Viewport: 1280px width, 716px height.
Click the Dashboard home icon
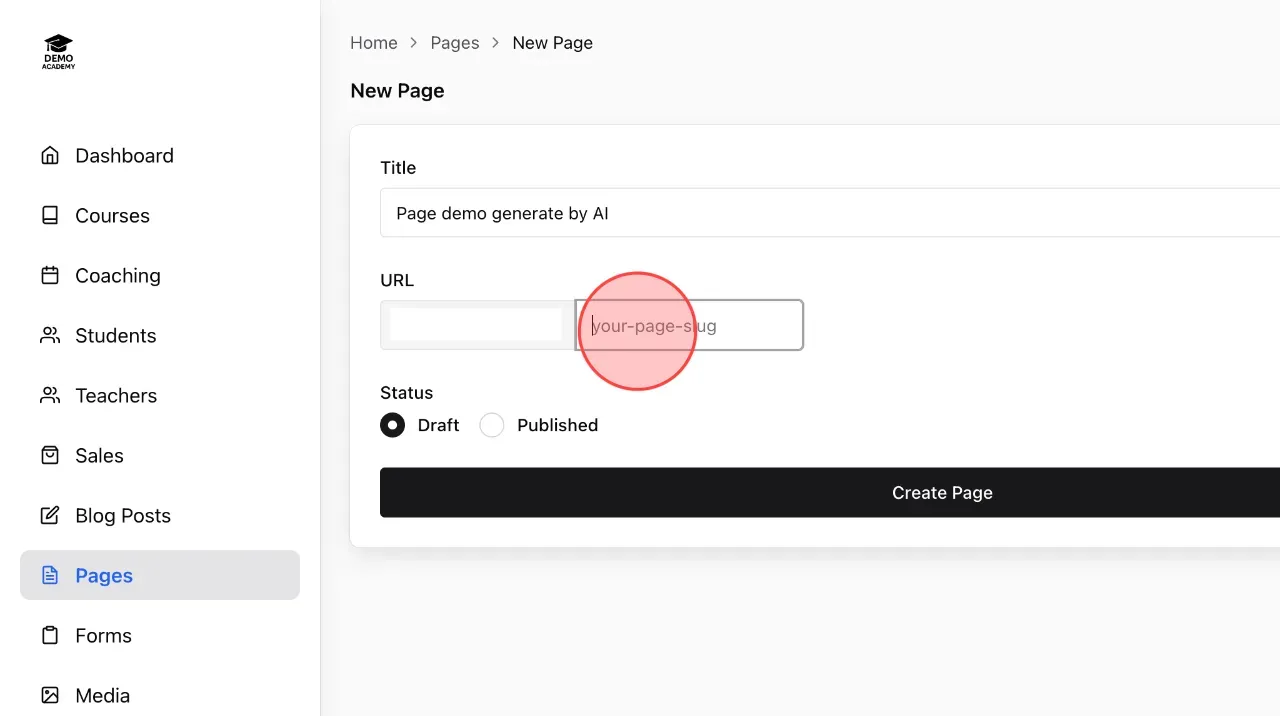(x=50, y=155)
